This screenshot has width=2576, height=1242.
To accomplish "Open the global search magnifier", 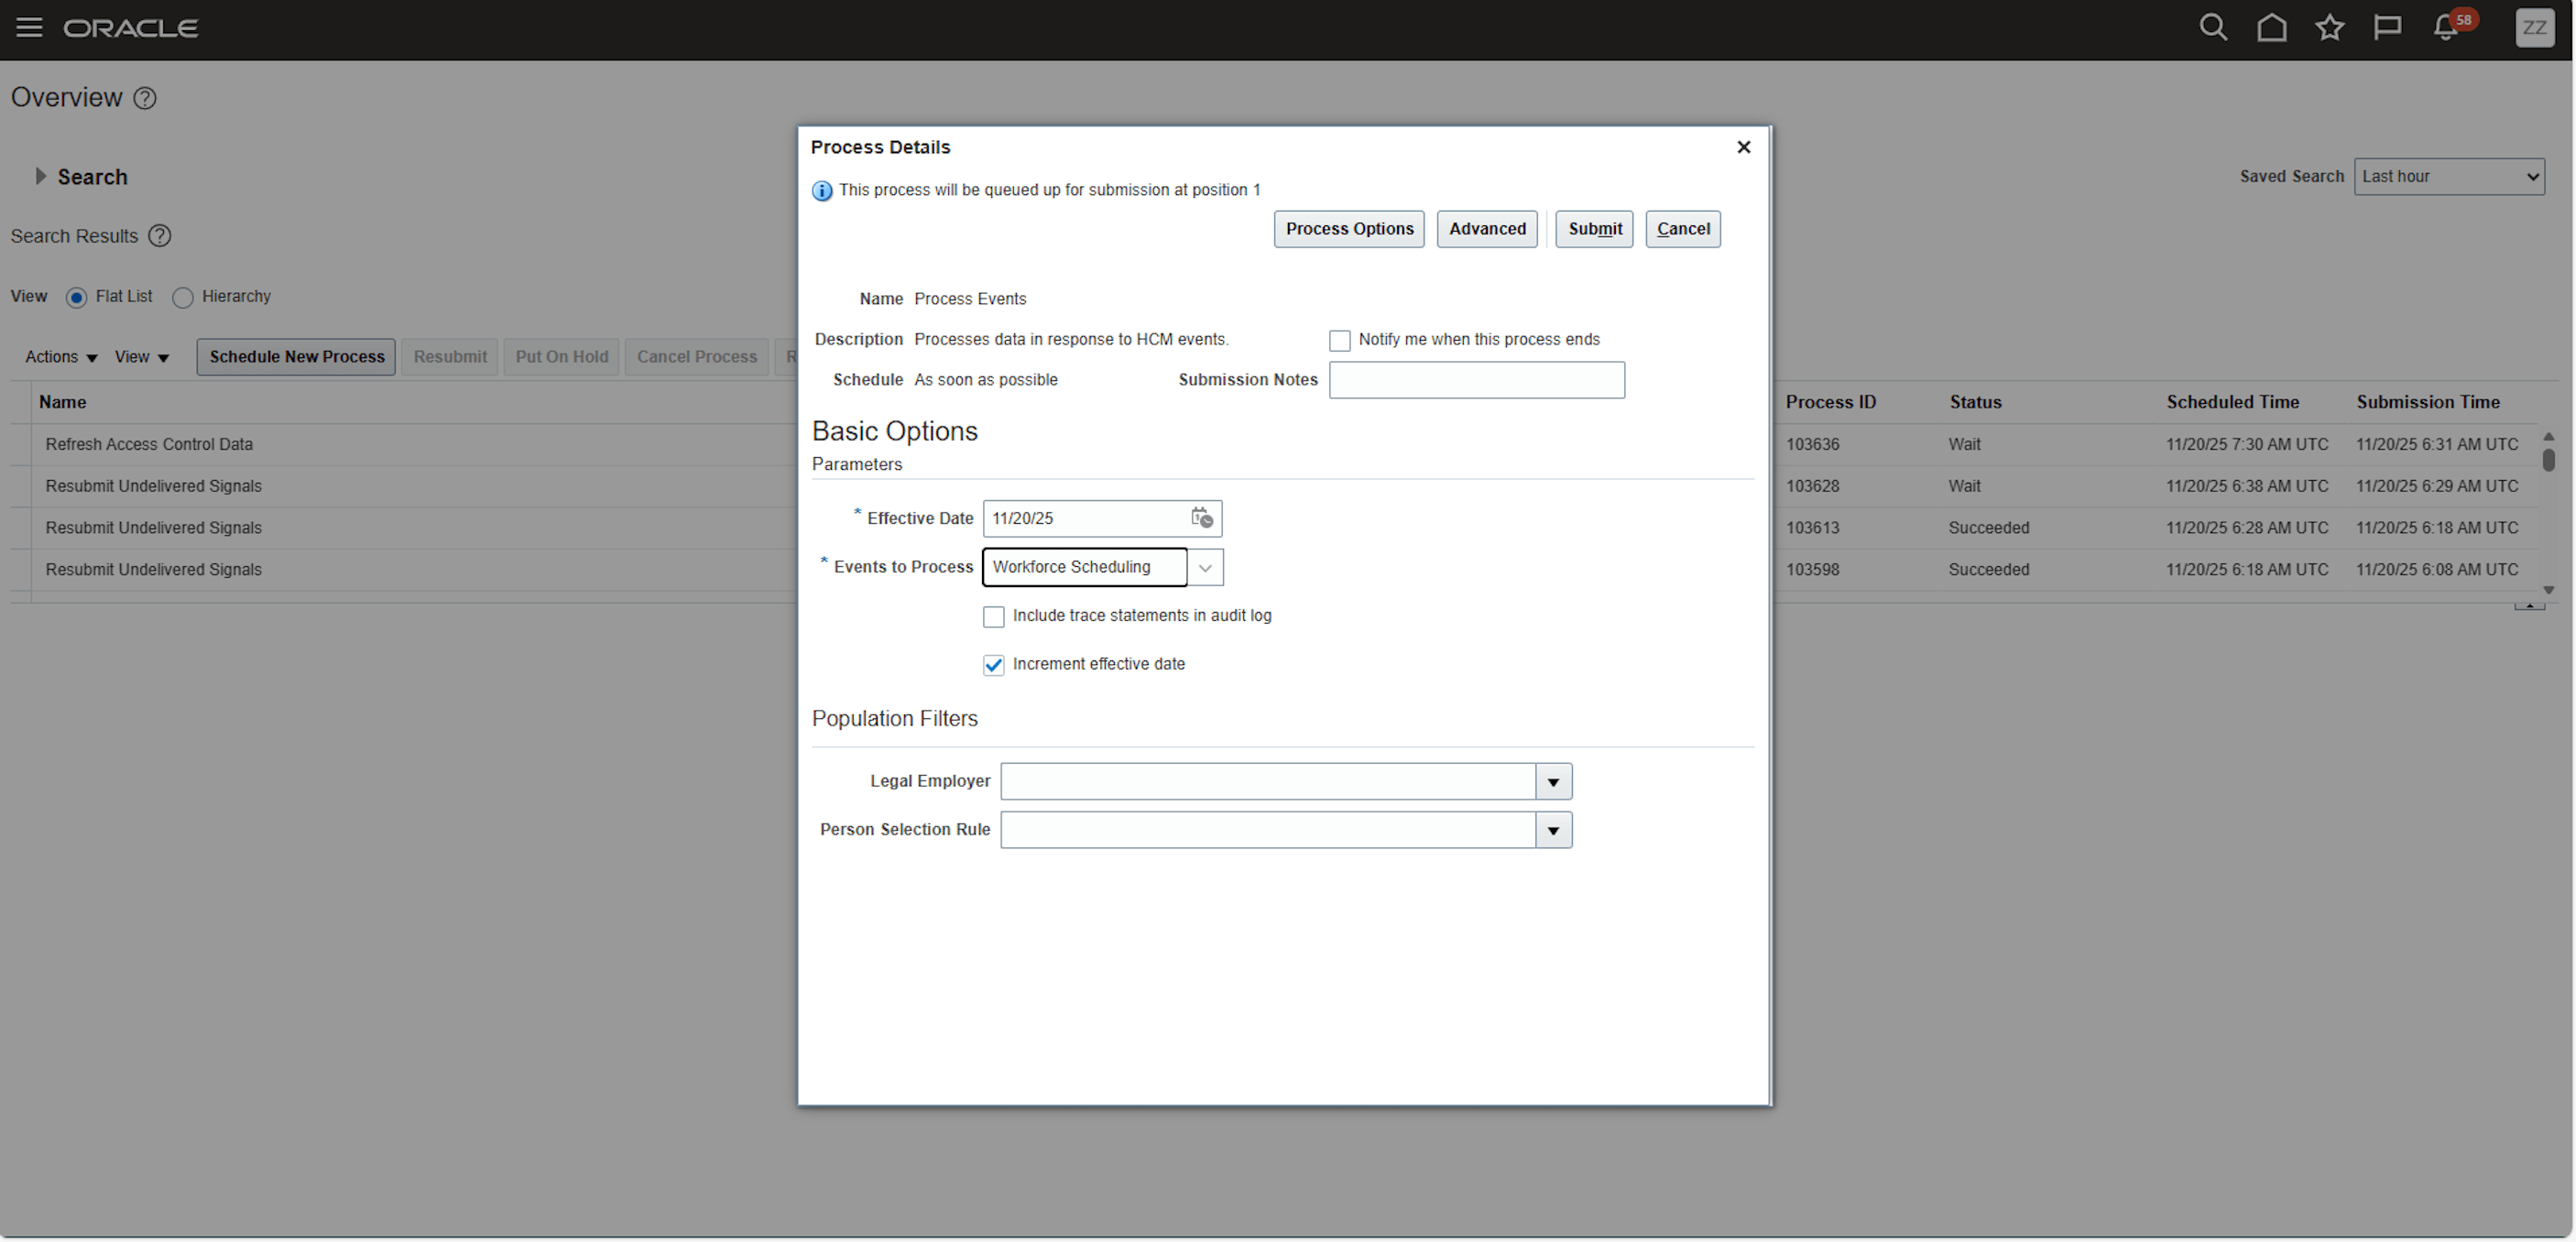I will coord(2213,28).
